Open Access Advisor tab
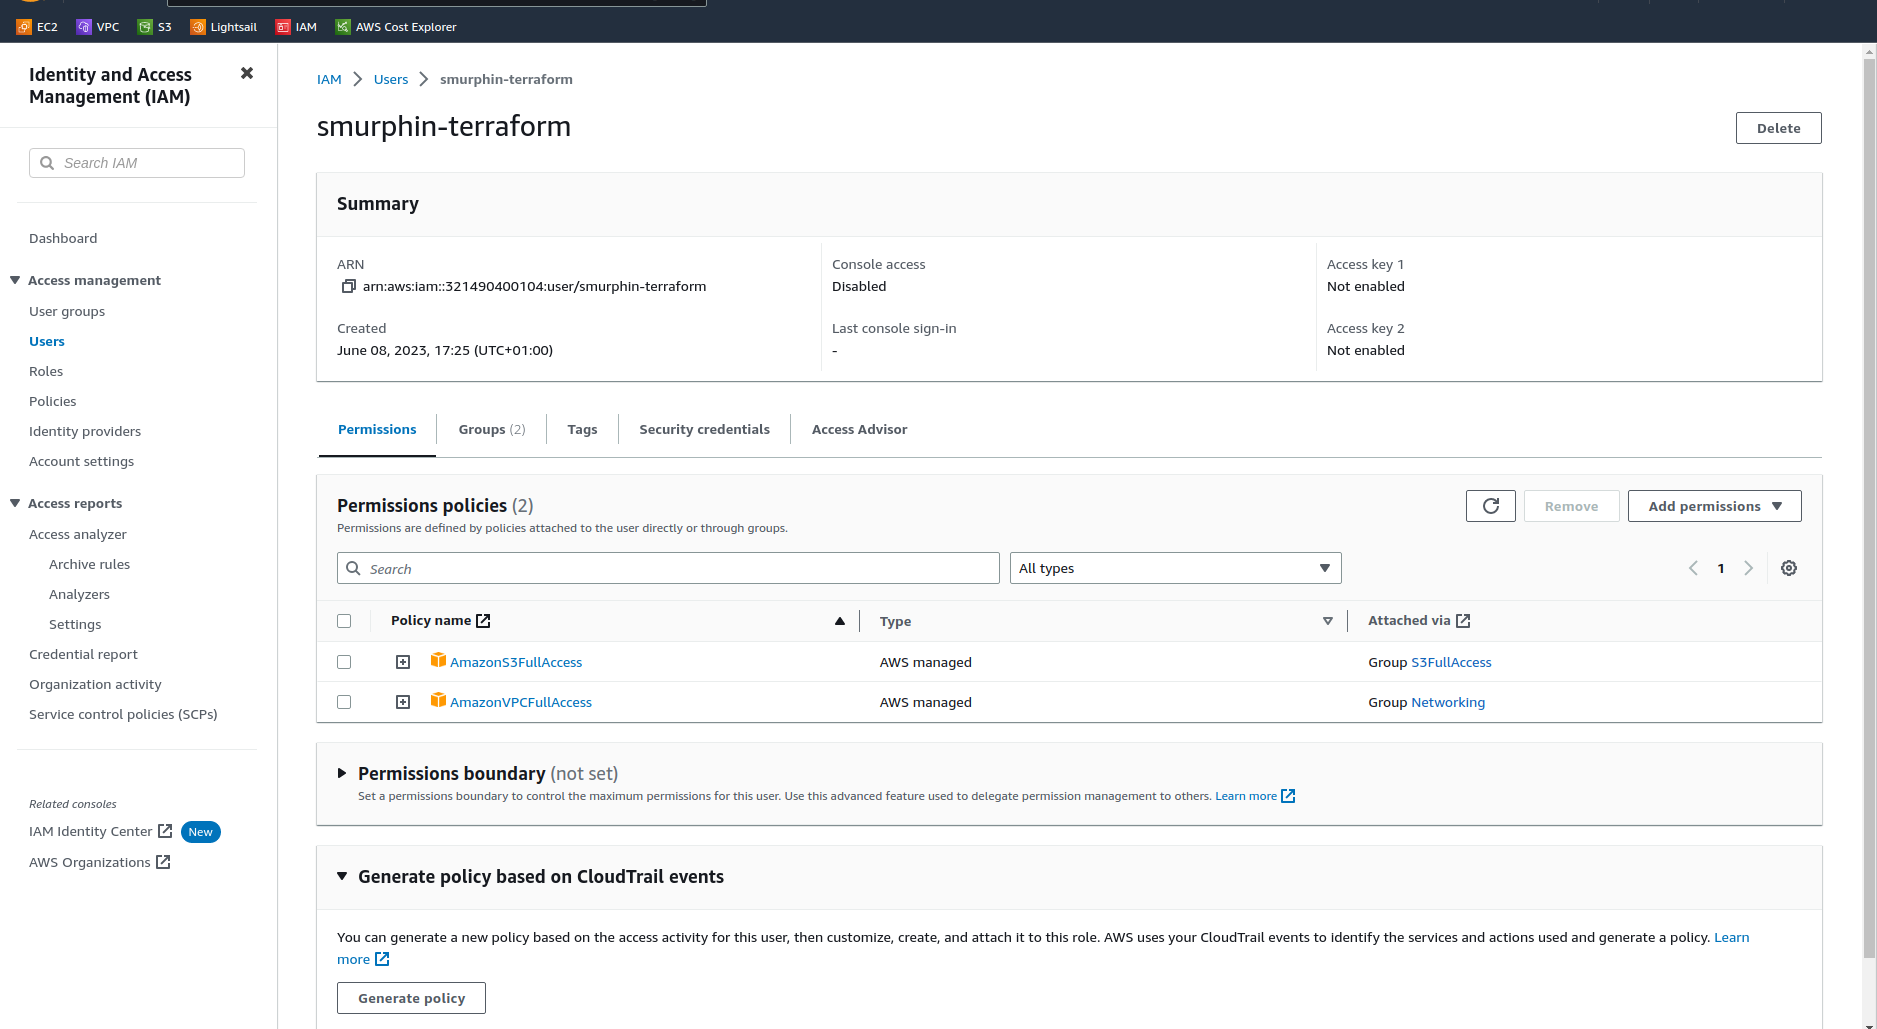The image size is (1877, 1029). 859,429
